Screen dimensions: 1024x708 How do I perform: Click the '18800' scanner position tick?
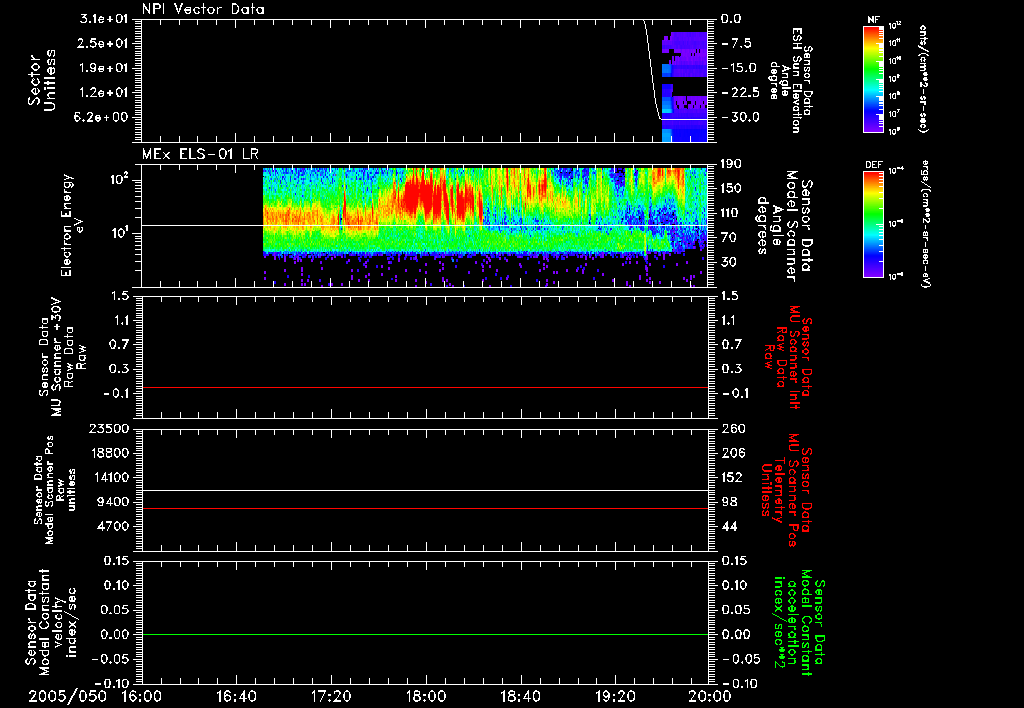pos(108,453)
